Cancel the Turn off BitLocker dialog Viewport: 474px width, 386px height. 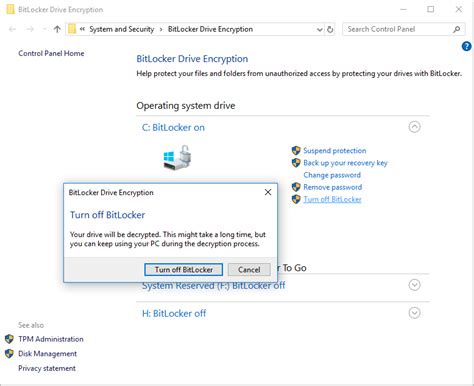tap(249, 269)
